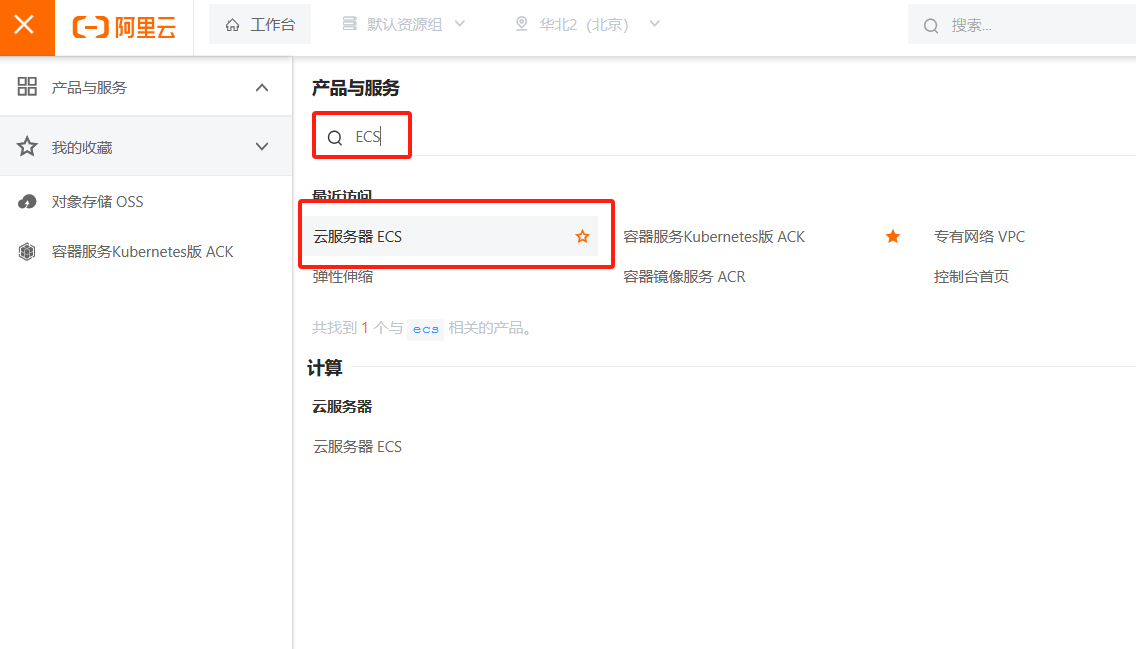Expand the 我的收藏 chevron

pyautogui.click(x=262, y=146)
